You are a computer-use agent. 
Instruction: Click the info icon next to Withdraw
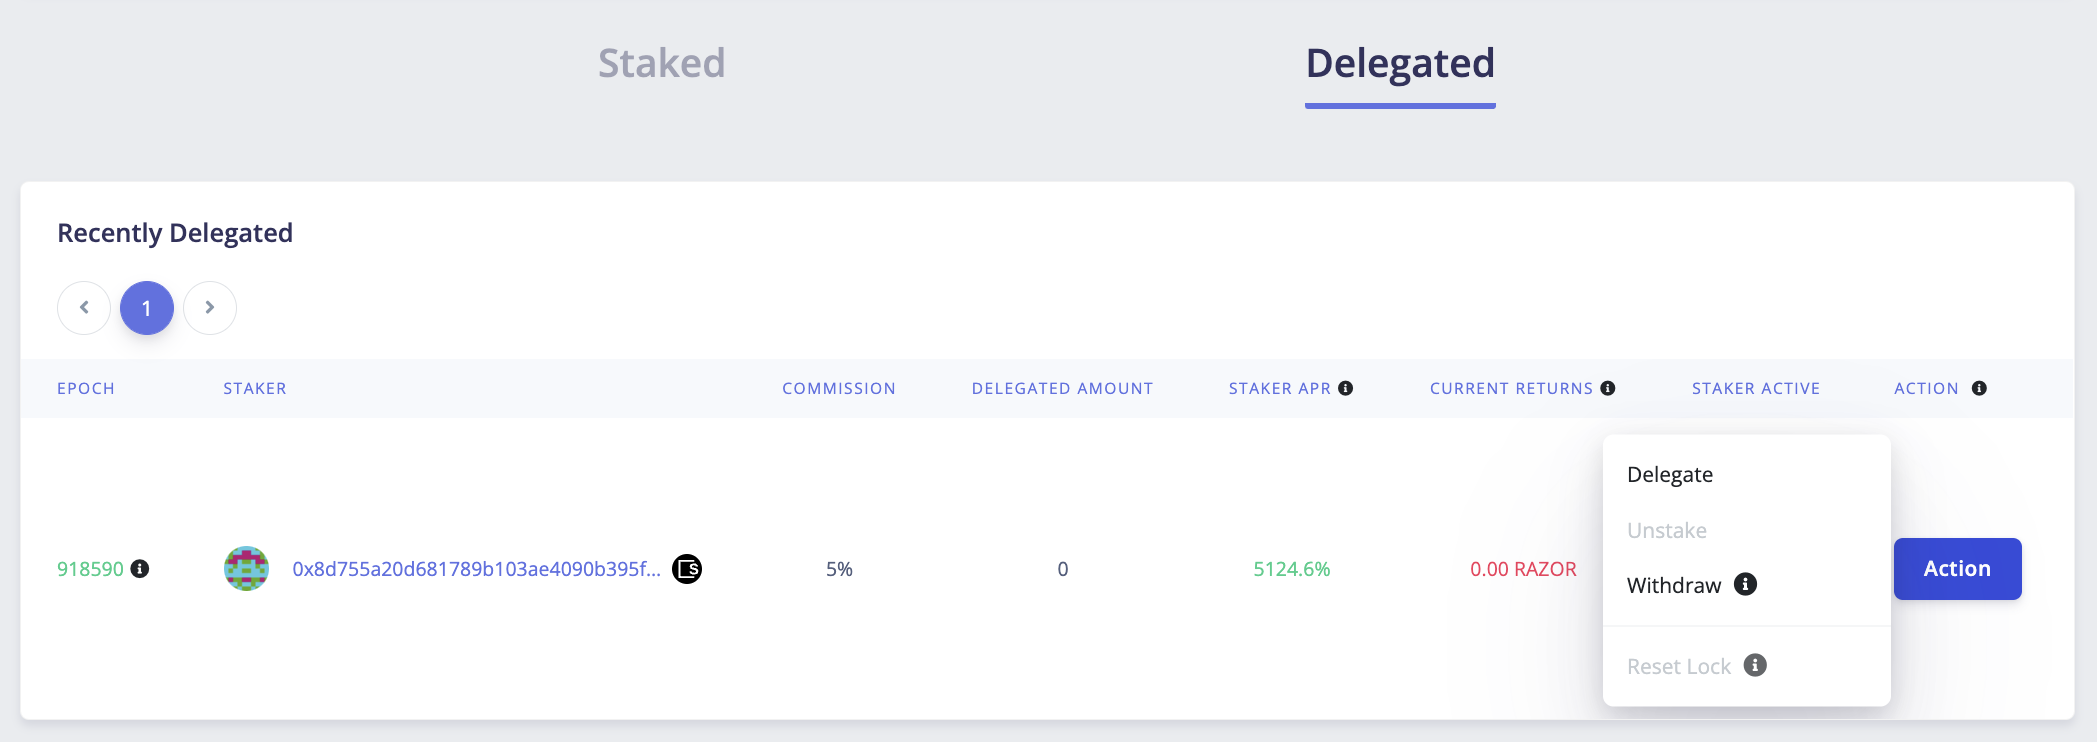tap(1745, 584)
